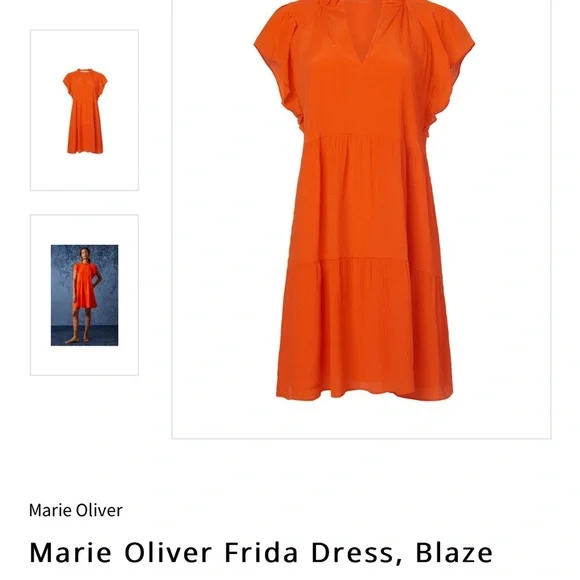This screenshot has width=580, height=580.
Task: Click the word Frida in the product title
Action: pyautogui.click(x=261, y=552)
